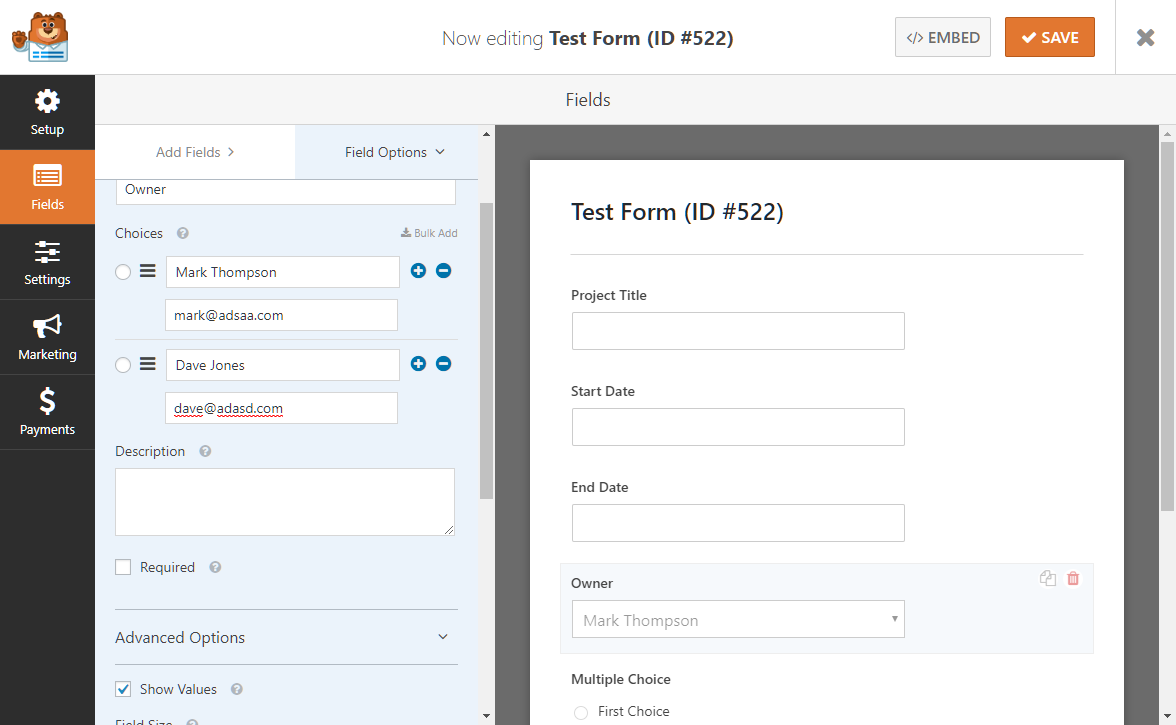Image resolution: width=1176 pixels, height=725 pixels.
Task: Open the Setup panel in the sidebar
Action: pos(47,112)
